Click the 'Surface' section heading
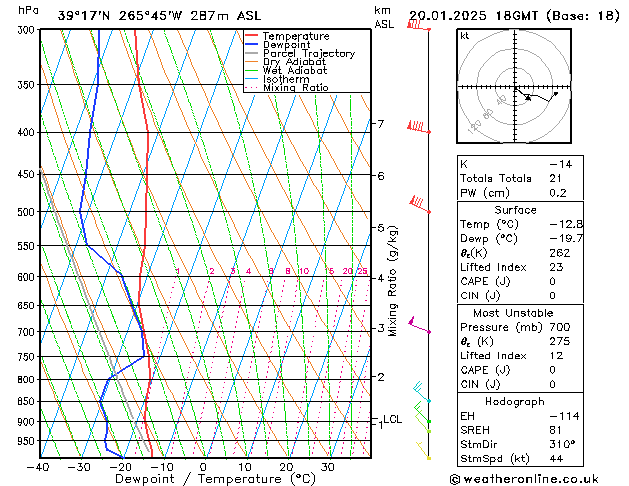The width and height of the screenshot is (629, 486). pyautogui.click(x=515, y=210)
